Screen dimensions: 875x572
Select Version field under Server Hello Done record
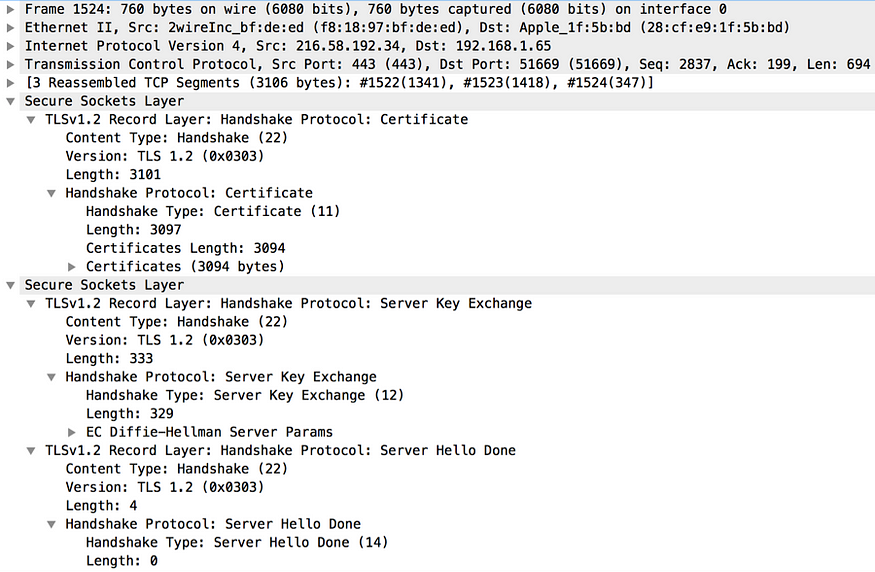(x=165, y=488)
